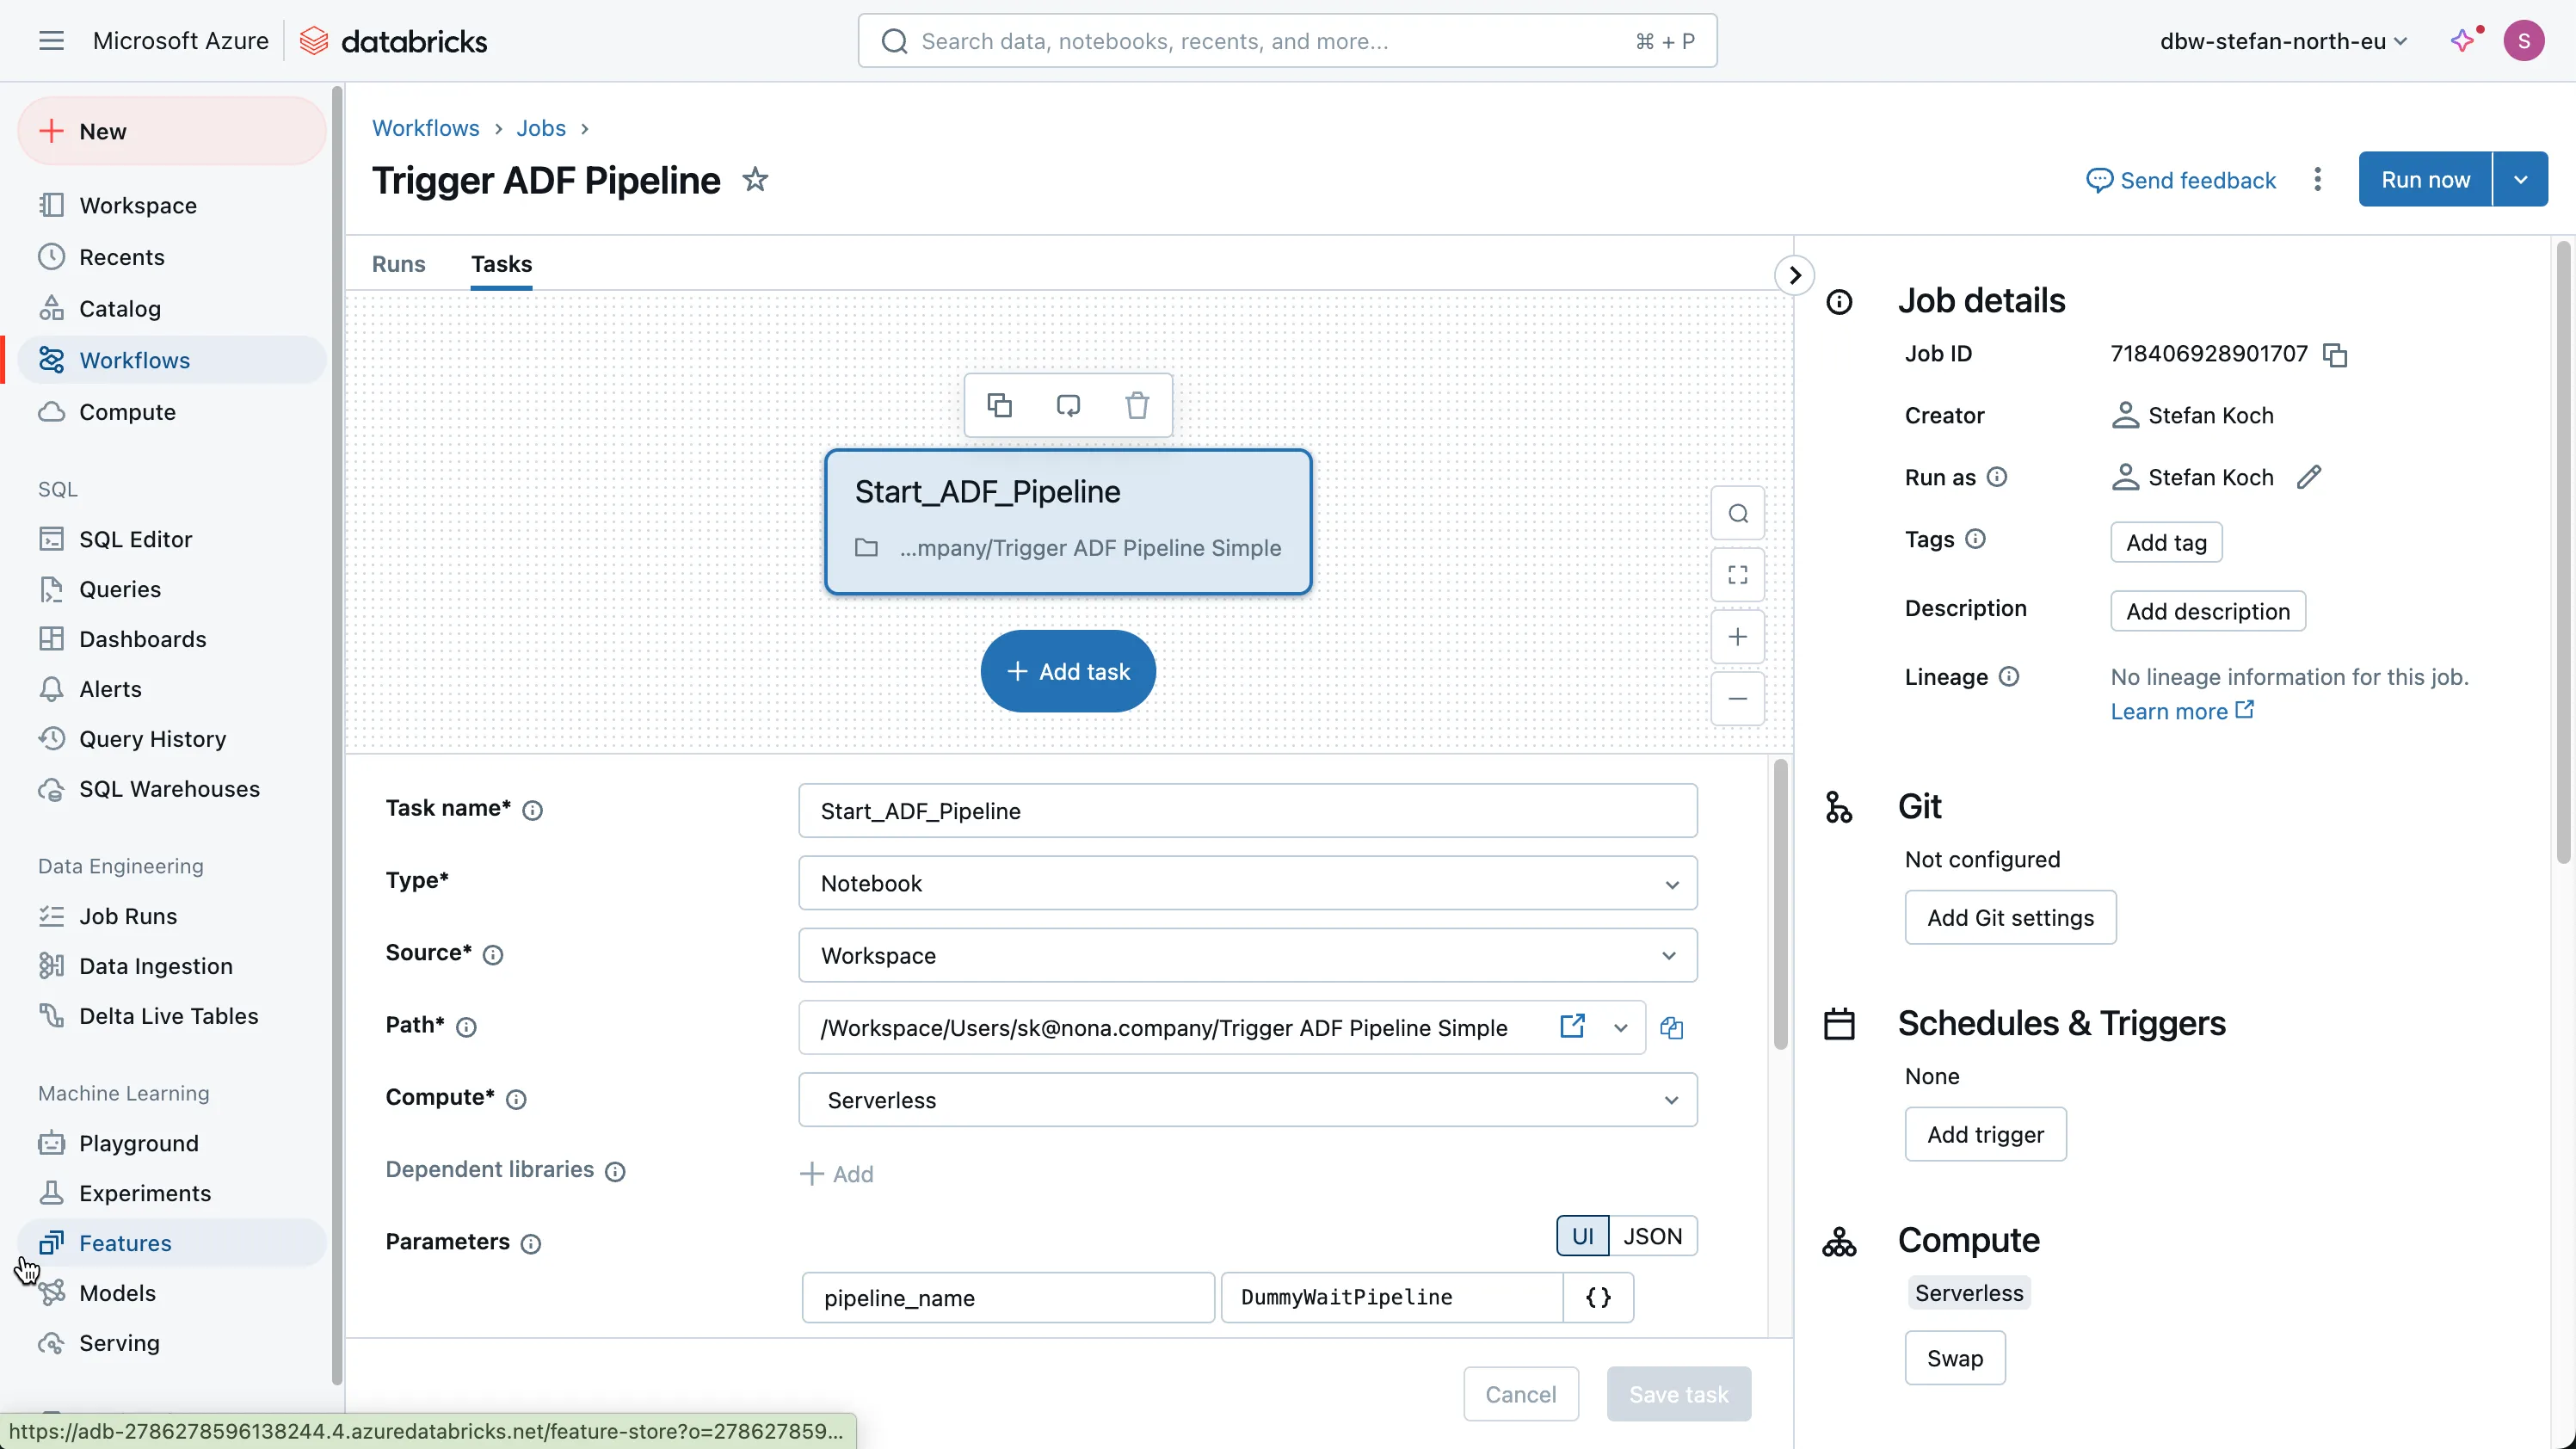Select the UI parameters view toggle

pos(1582,1236)
